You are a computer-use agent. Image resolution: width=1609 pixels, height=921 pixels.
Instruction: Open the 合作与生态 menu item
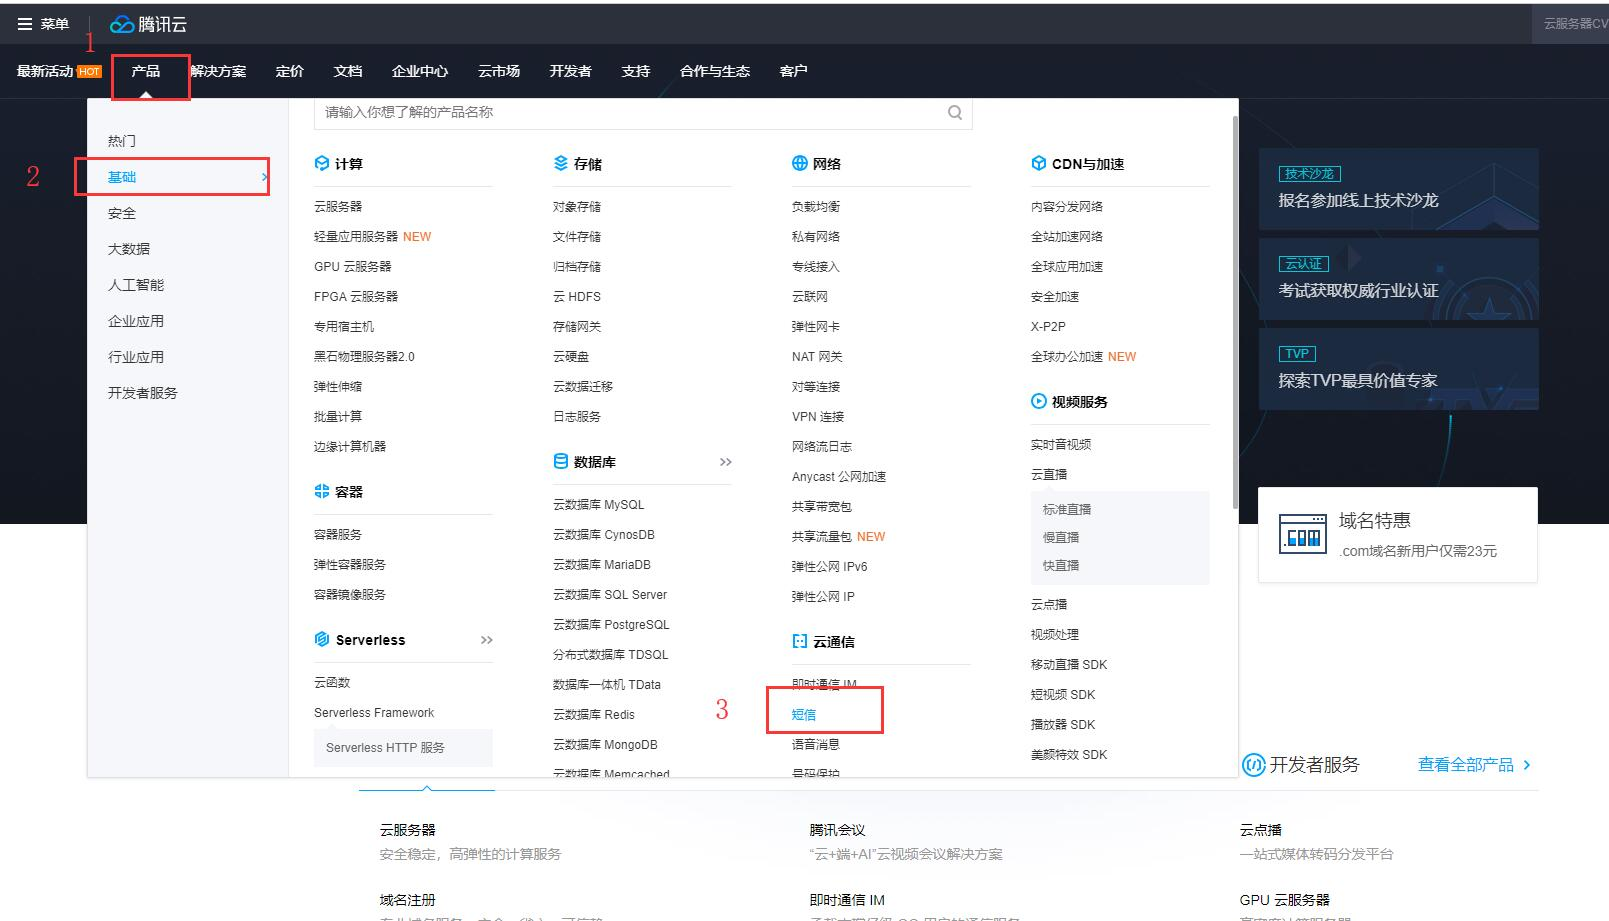pos(715,71)
